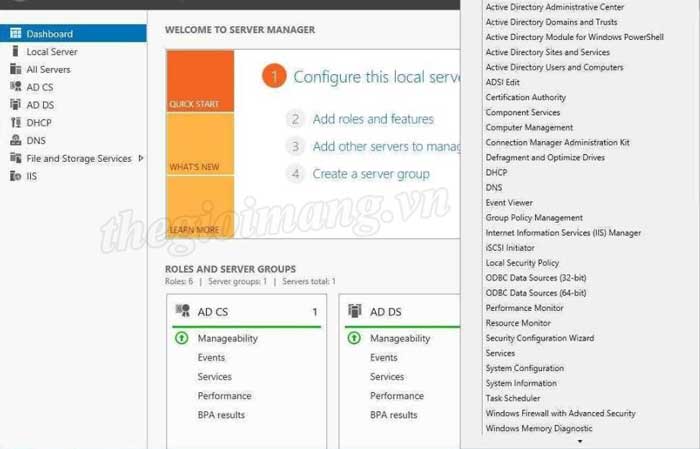Click AD DS Manageability green status icon
Image resolution: width=700 pixels, height=449 pixels.
click(354, 338)
